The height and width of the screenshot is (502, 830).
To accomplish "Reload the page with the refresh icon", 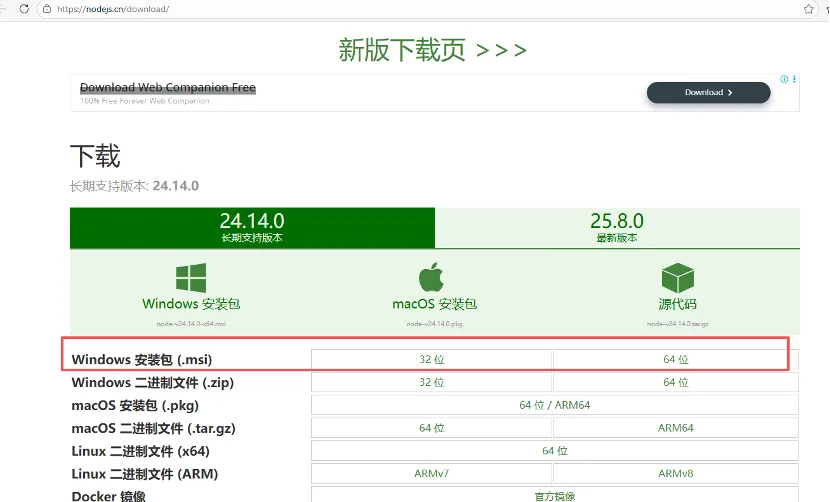I will pyautogui.click(x=24, y=9).
